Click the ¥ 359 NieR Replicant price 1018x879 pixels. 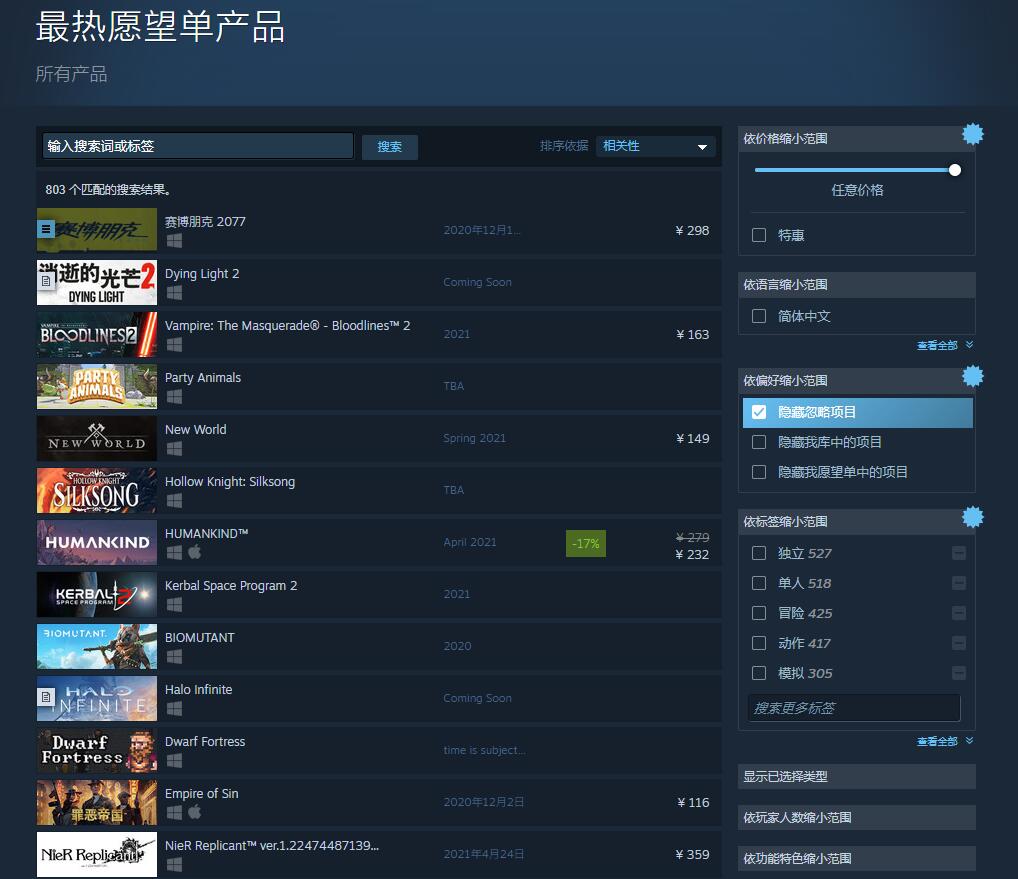point(692,854)
